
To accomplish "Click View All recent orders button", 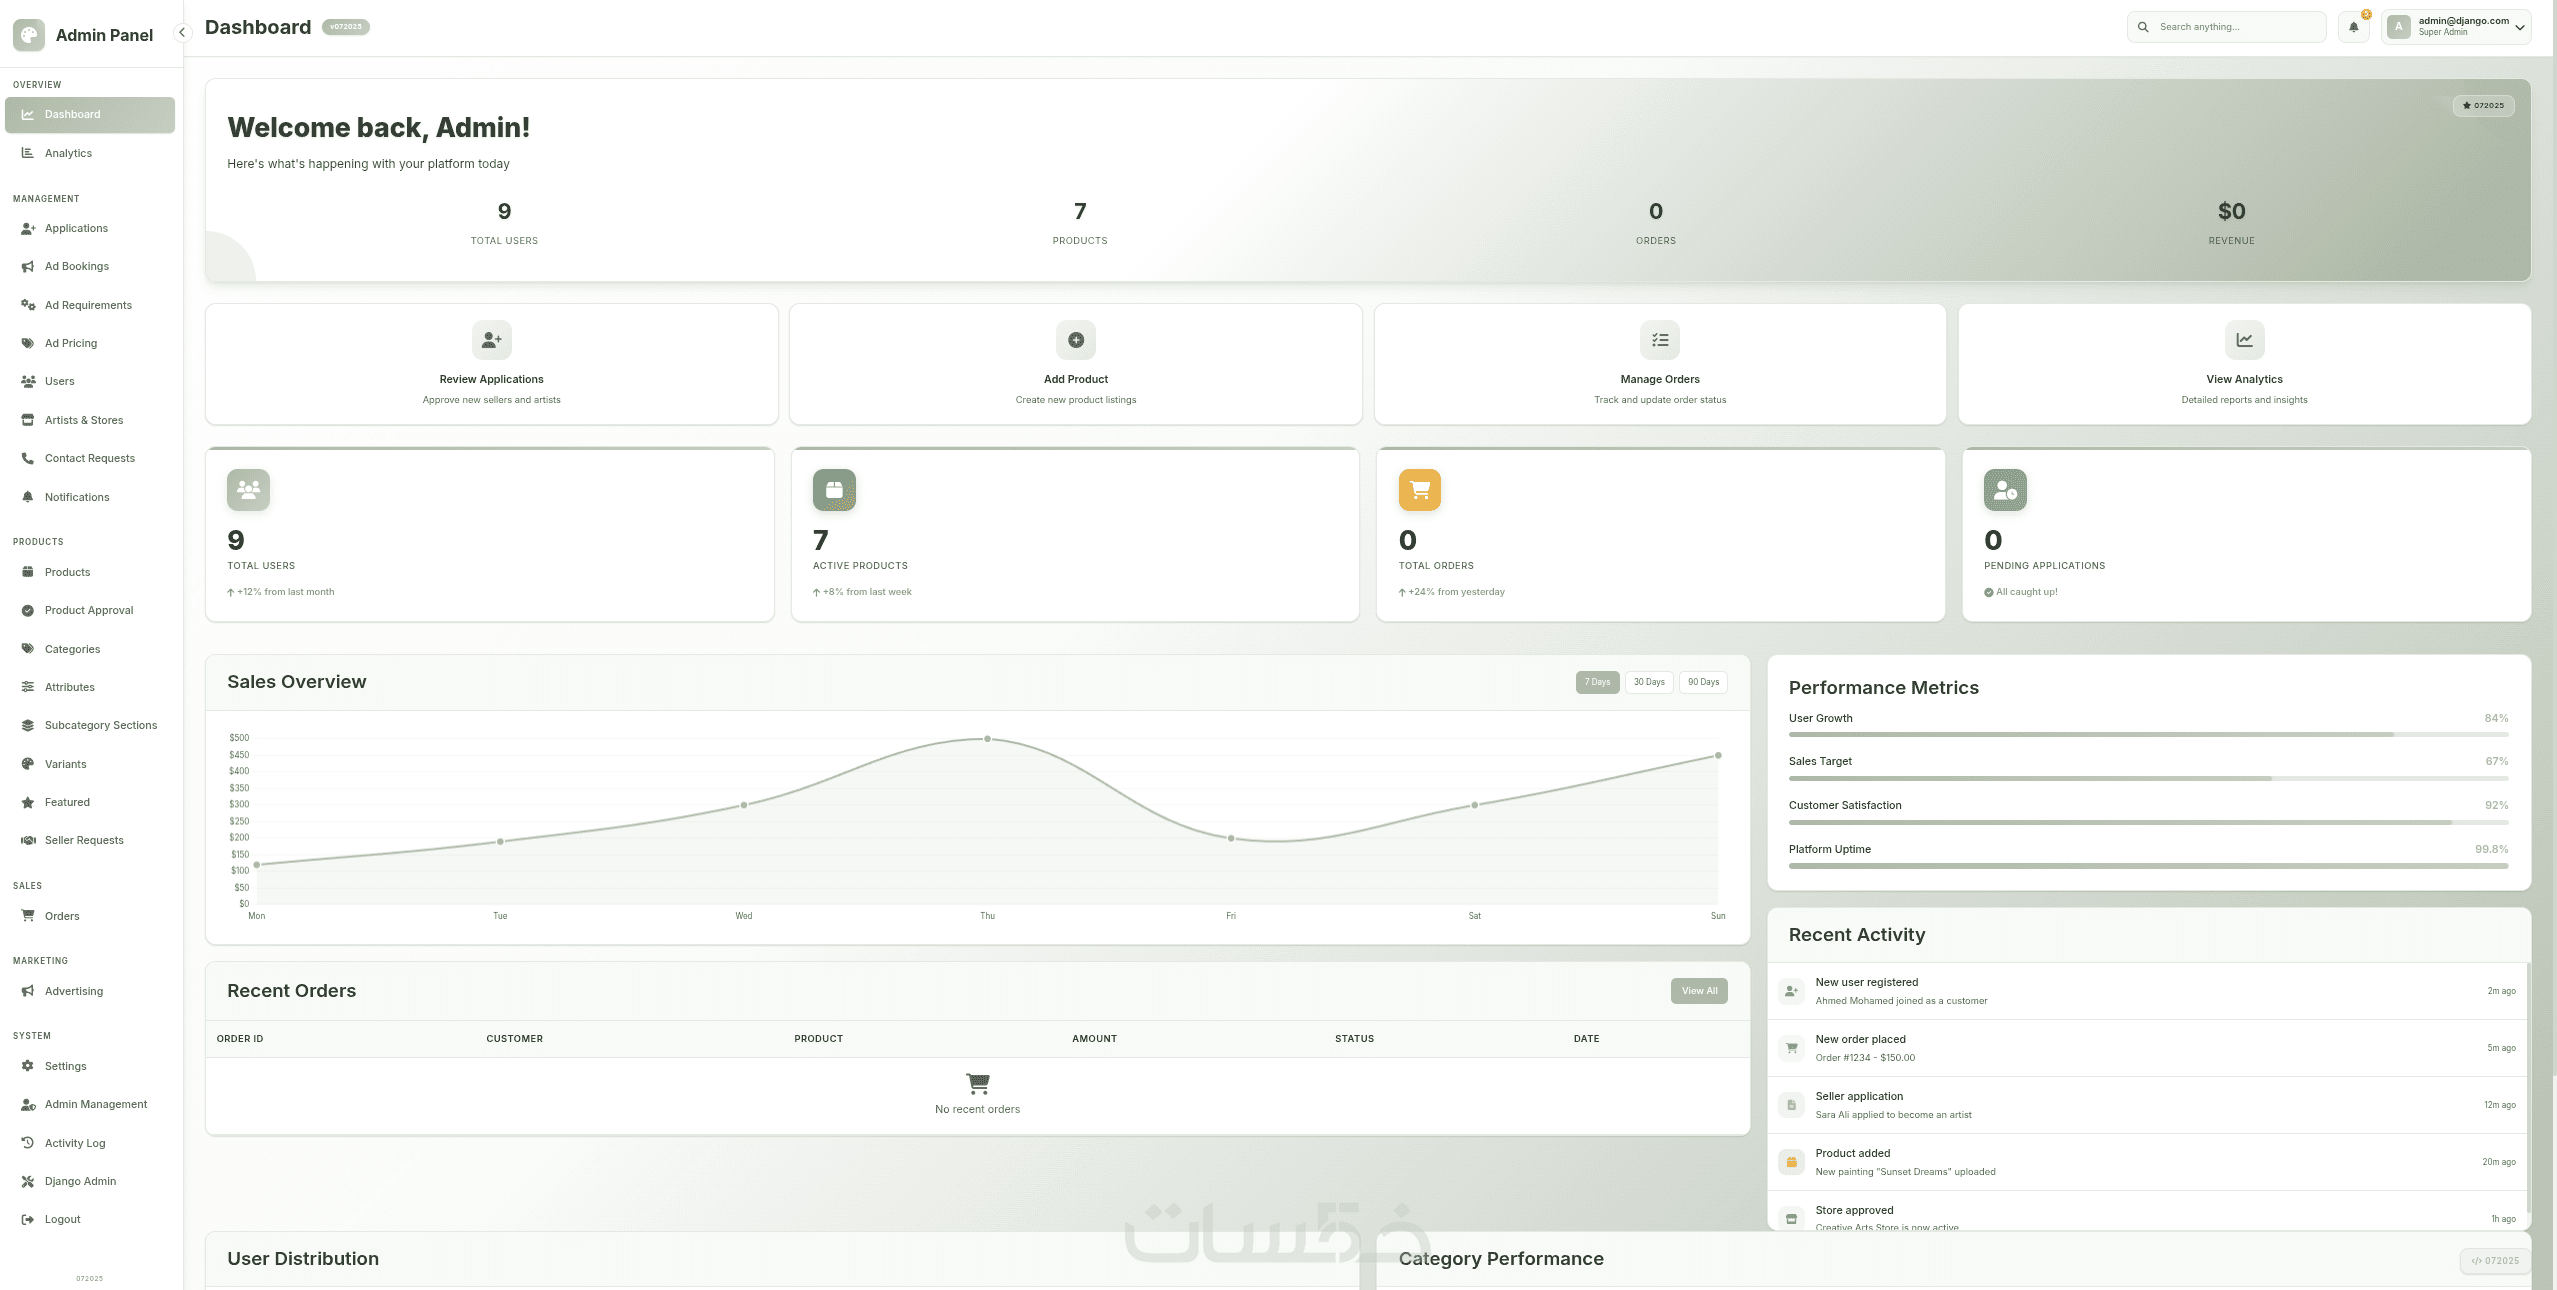I will [x=1698, y=991].
